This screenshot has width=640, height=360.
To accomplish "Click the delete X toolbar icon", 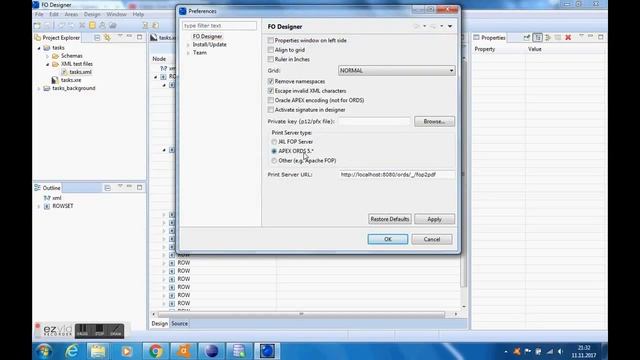I will click(82, 25).
